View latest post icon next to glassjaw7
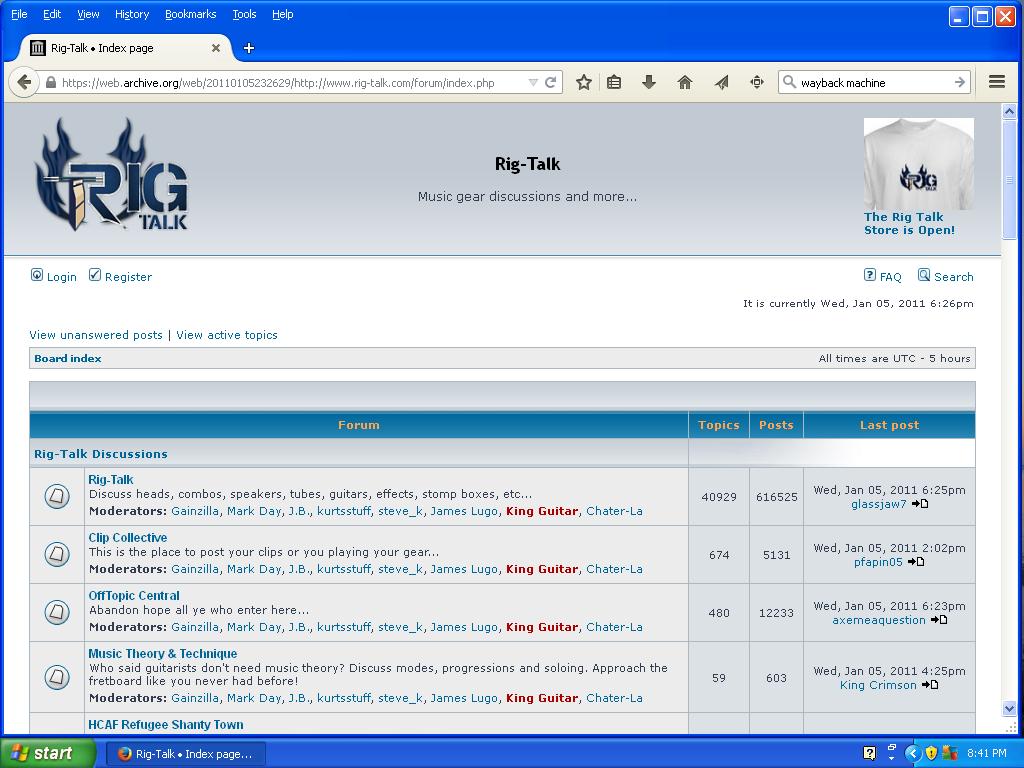 (x=920, y=504)
